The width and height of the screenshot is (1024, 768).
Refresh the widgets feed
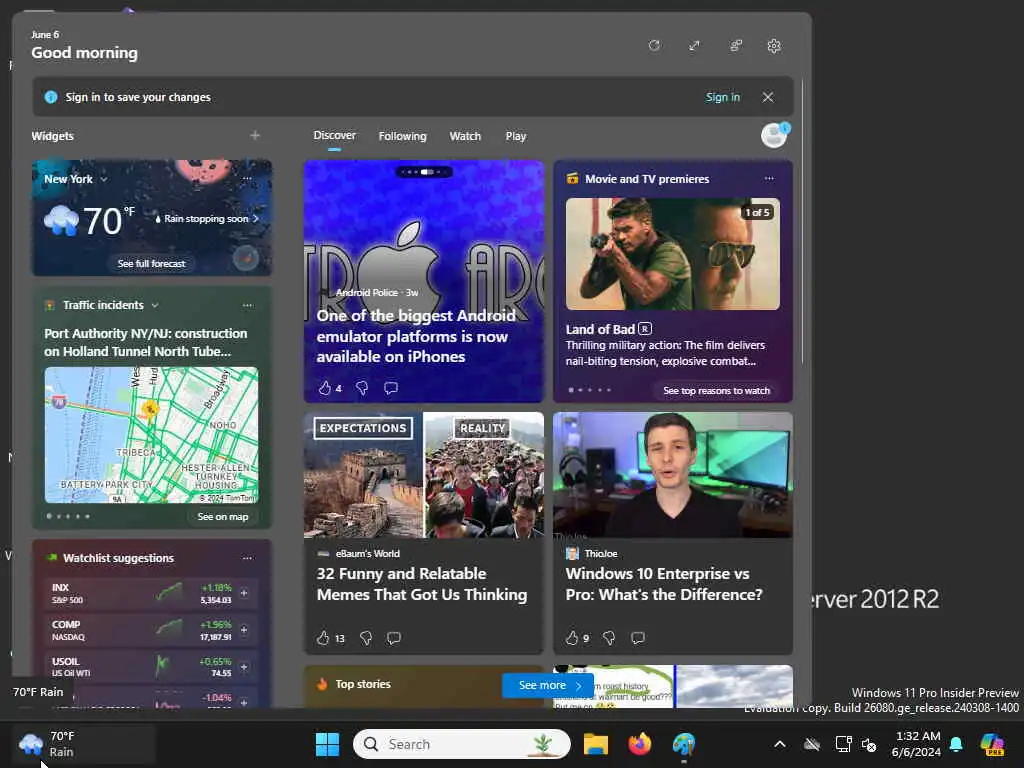(654, 46)
